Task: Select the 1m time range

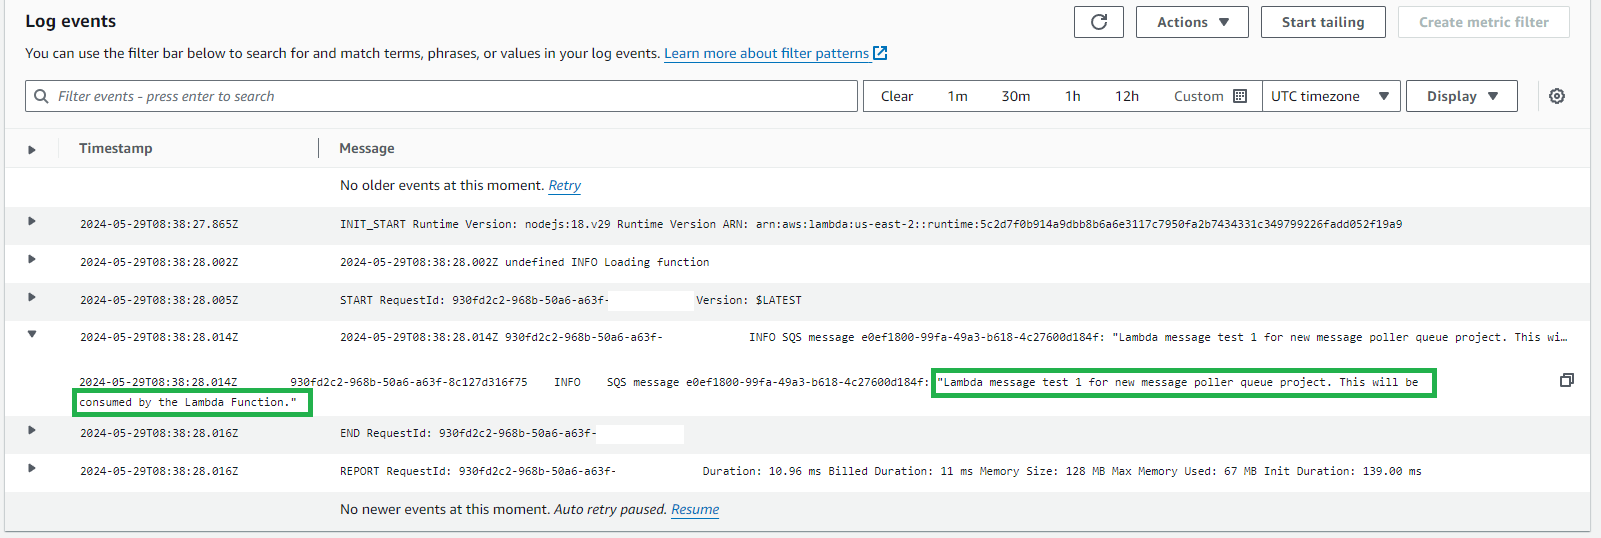Action: 957,96
